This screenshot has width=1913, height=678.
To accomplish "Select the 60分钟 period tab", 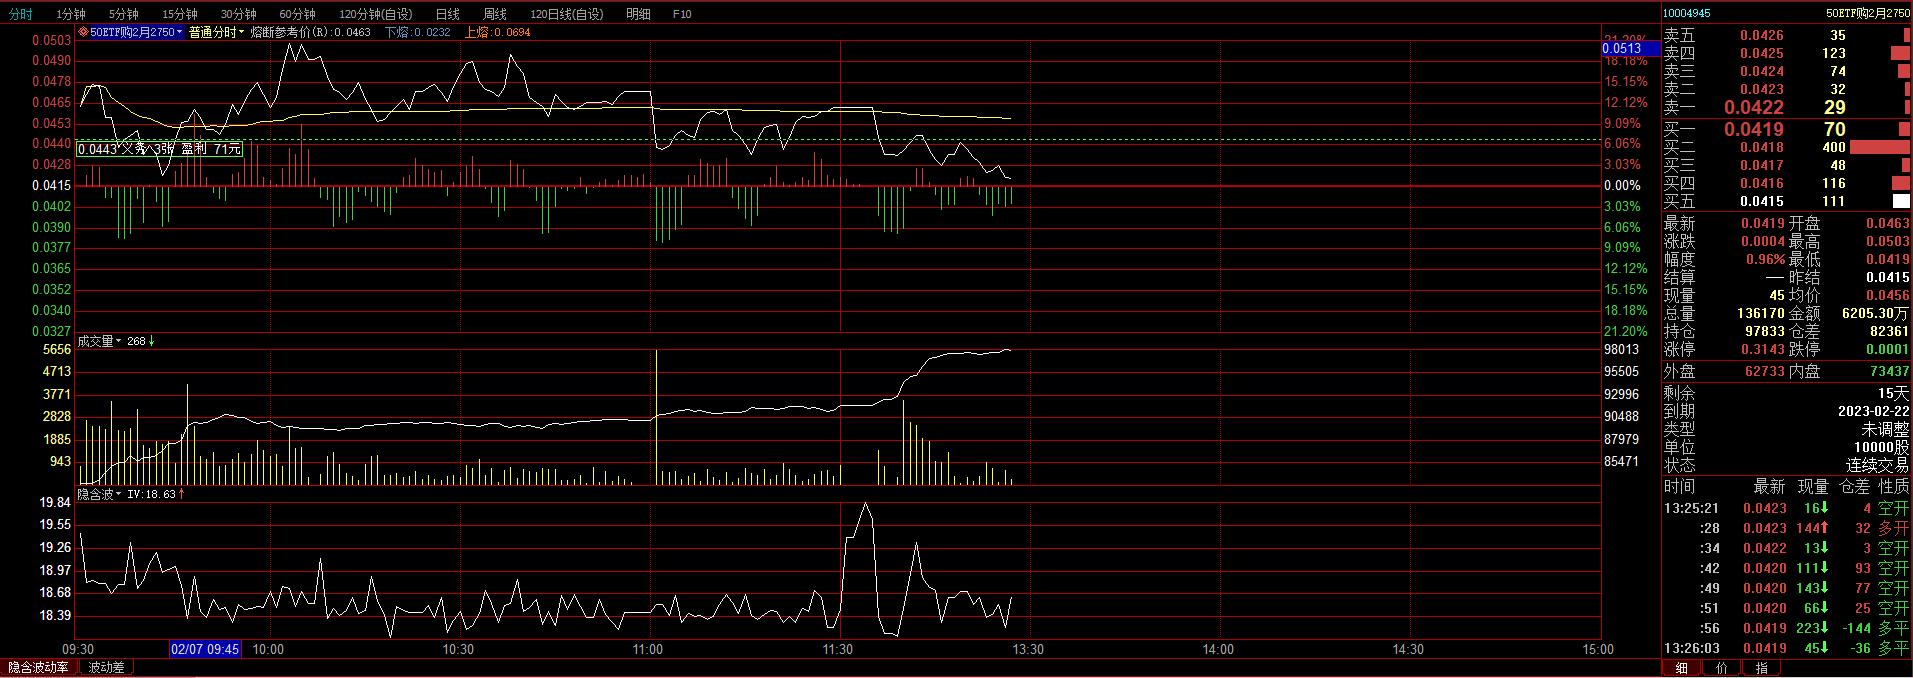I will pyautogui.click(x=297, y=14).
